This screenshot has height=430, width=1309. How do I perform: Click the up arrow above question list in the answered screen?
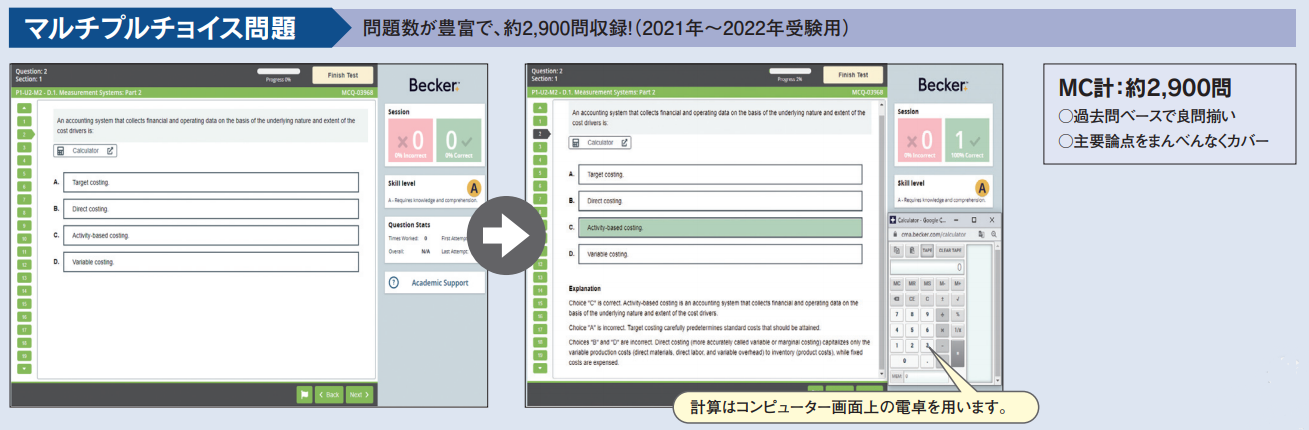click(539, 107)
